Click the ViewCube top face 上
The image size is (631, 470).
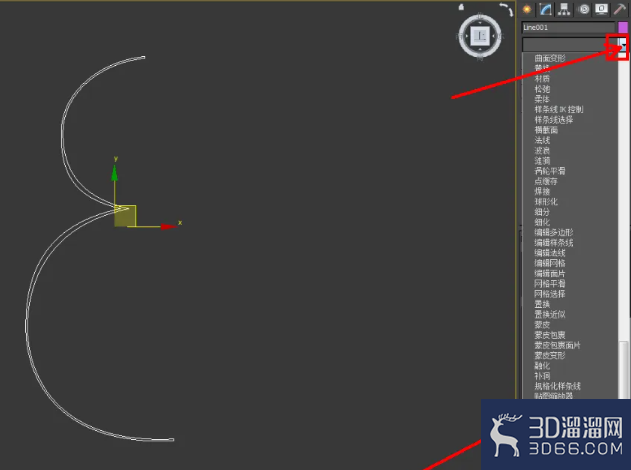(480, 36)
